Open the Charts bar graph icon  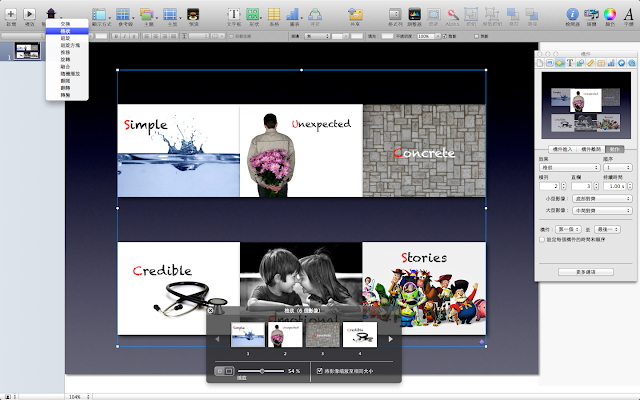click(292, 14)
